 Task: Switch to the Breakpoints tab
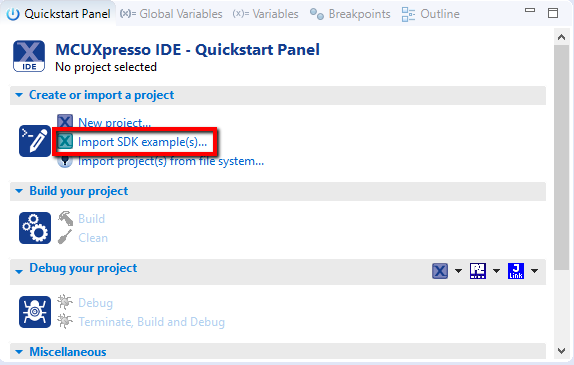pos(350,14)
